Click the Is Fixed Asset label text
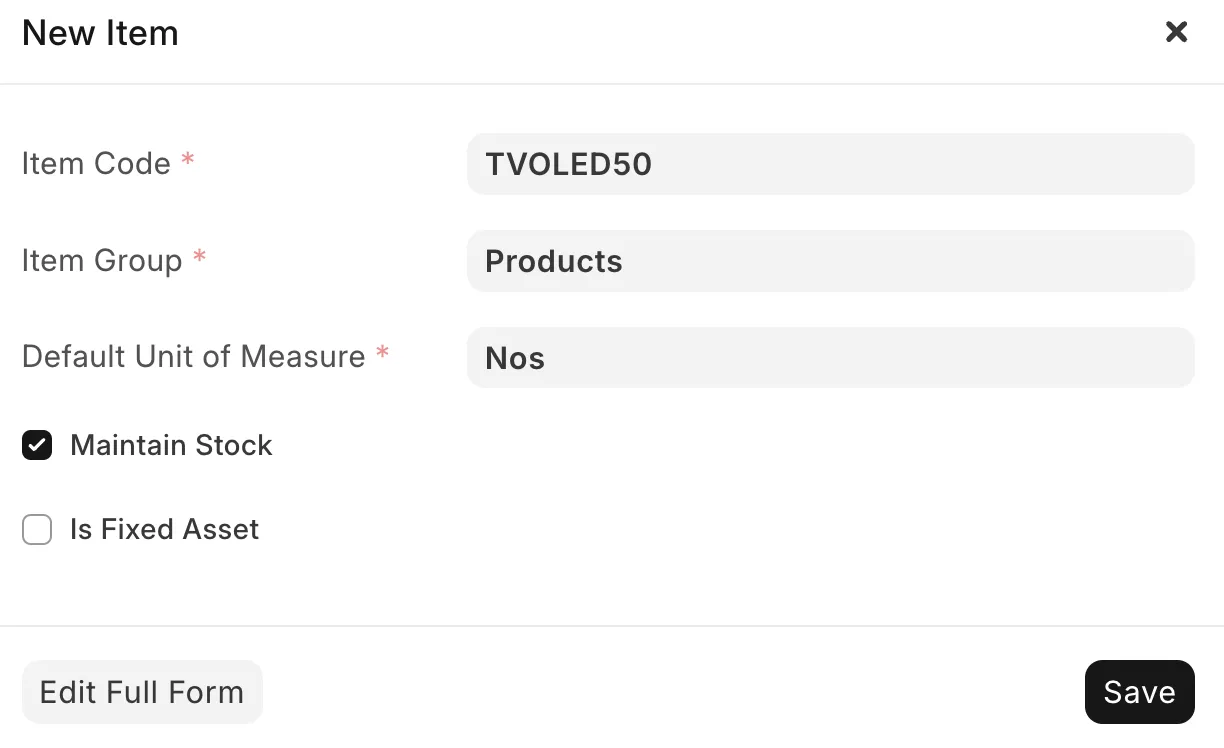The width and height of the screenshot is (1224, 748). click(164, 529)
